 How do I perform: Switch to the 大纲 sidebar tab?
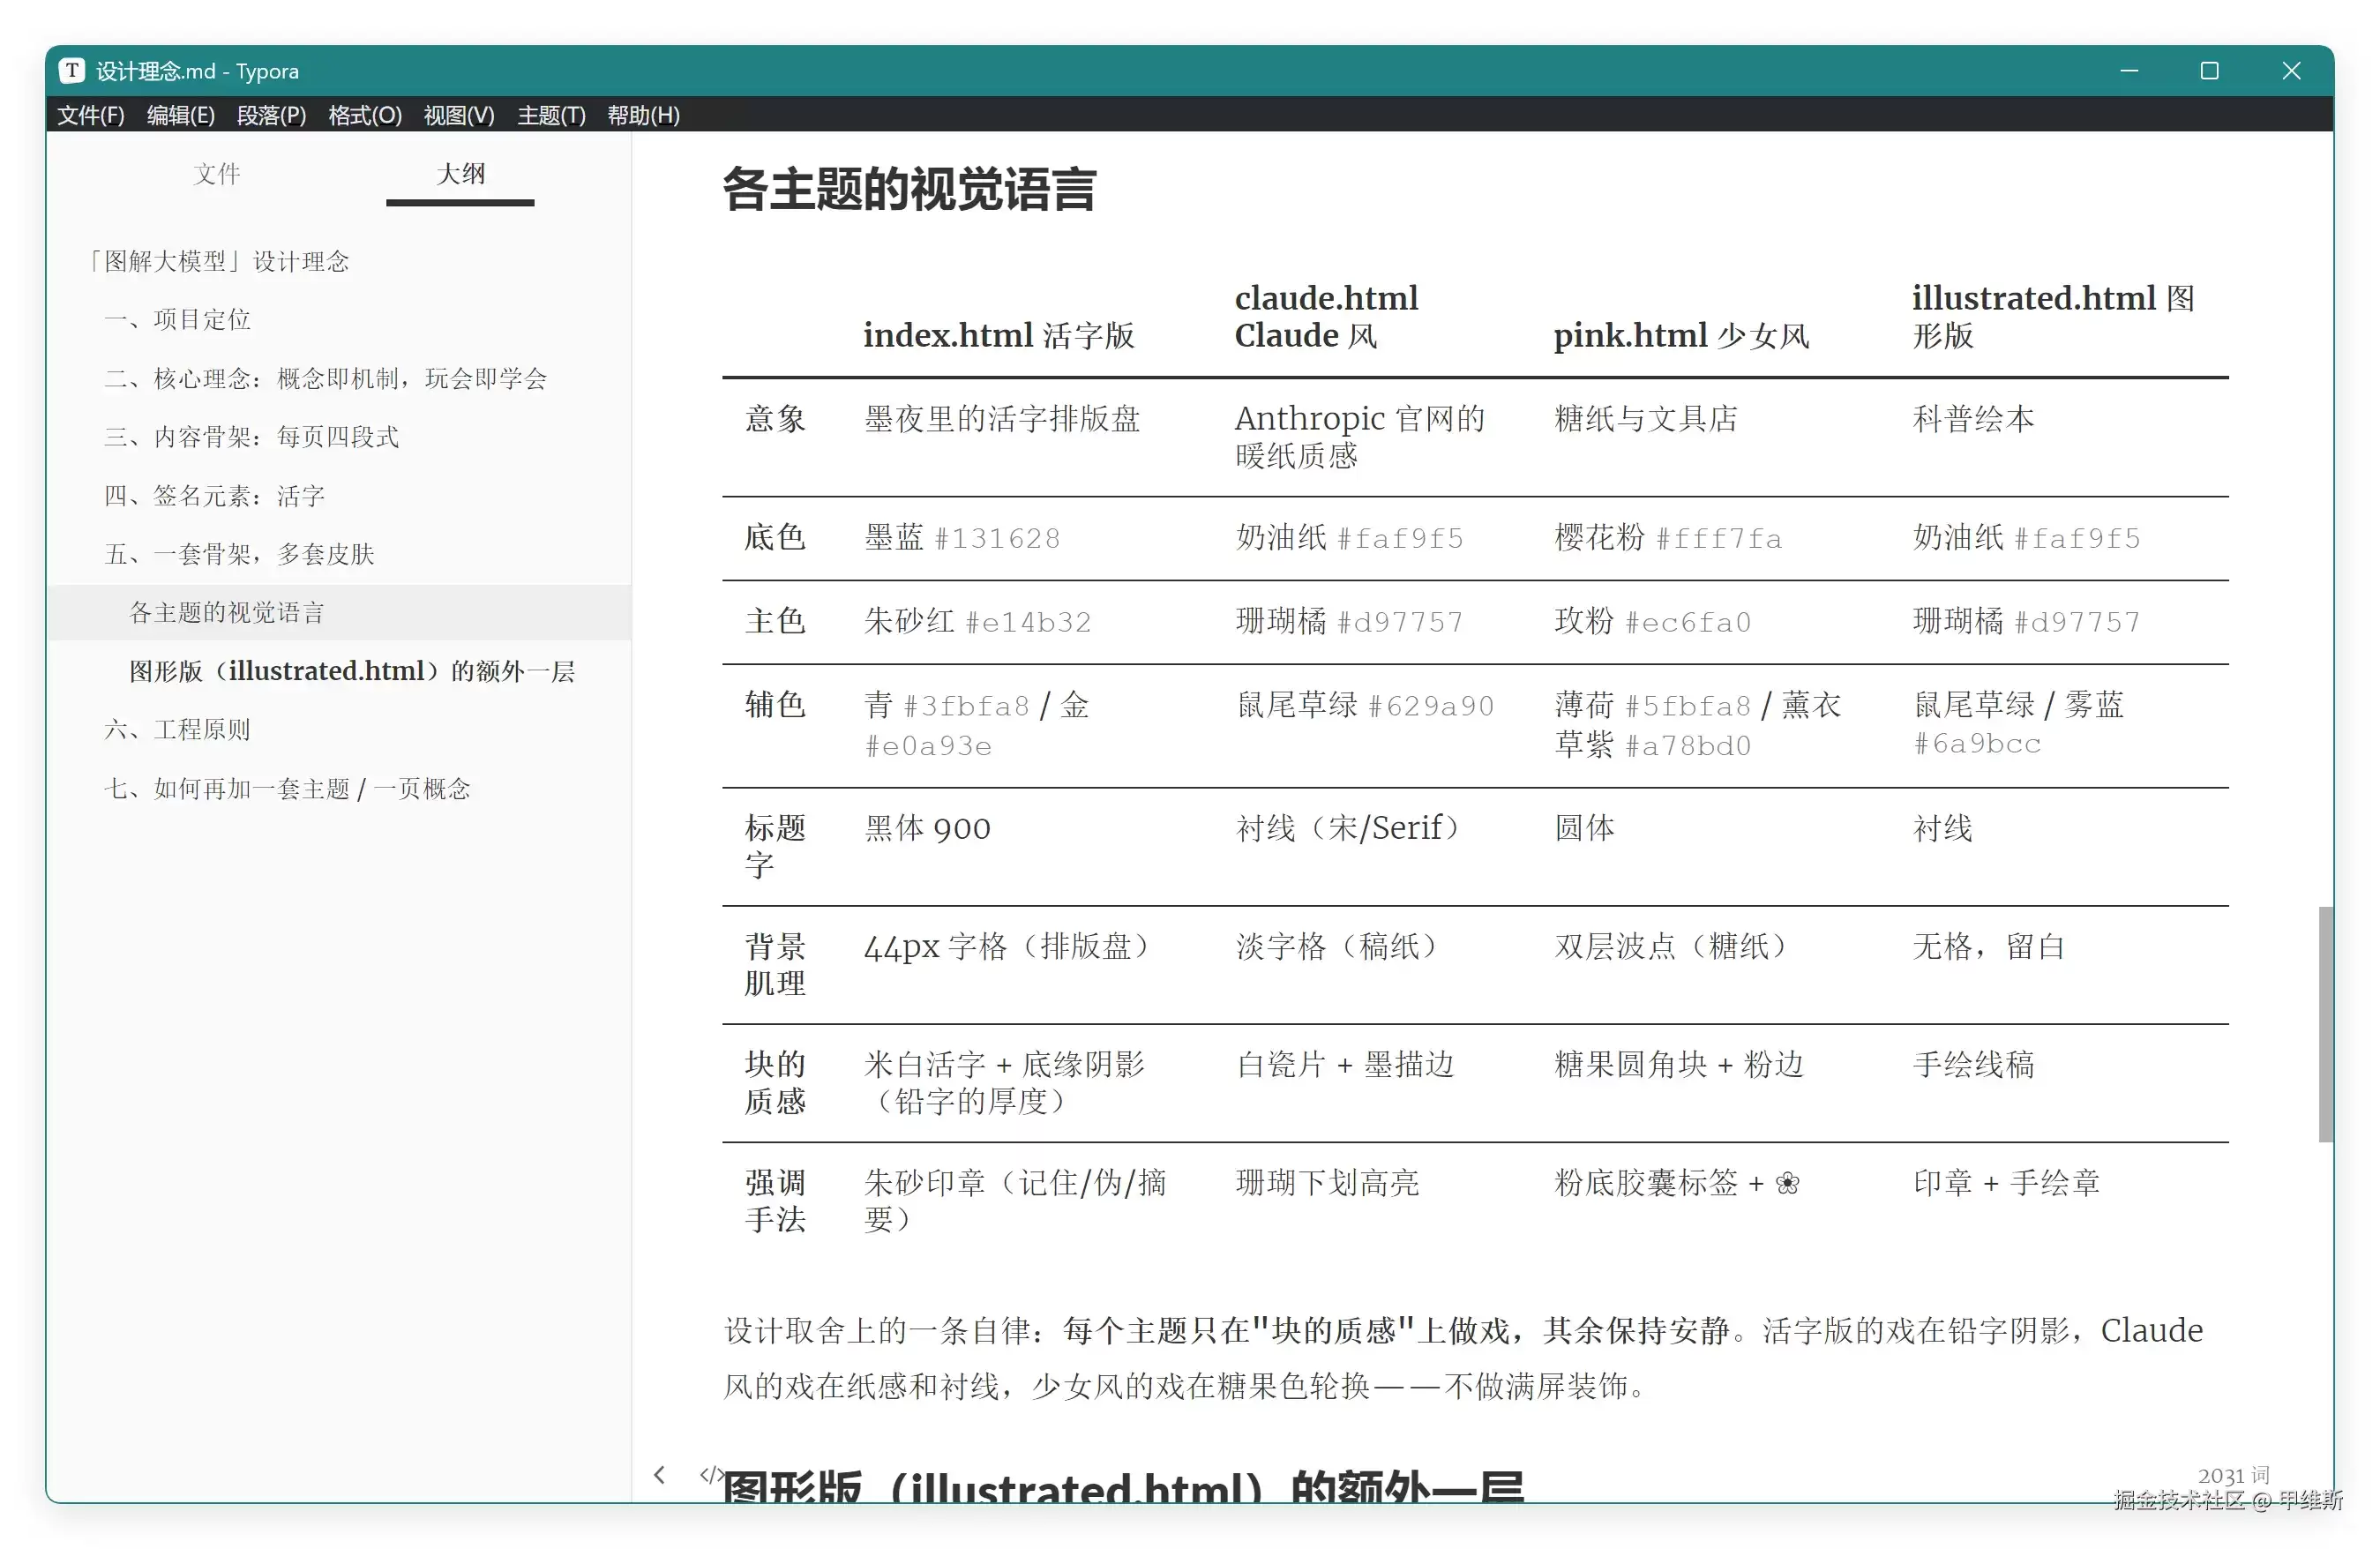point(460,174)
